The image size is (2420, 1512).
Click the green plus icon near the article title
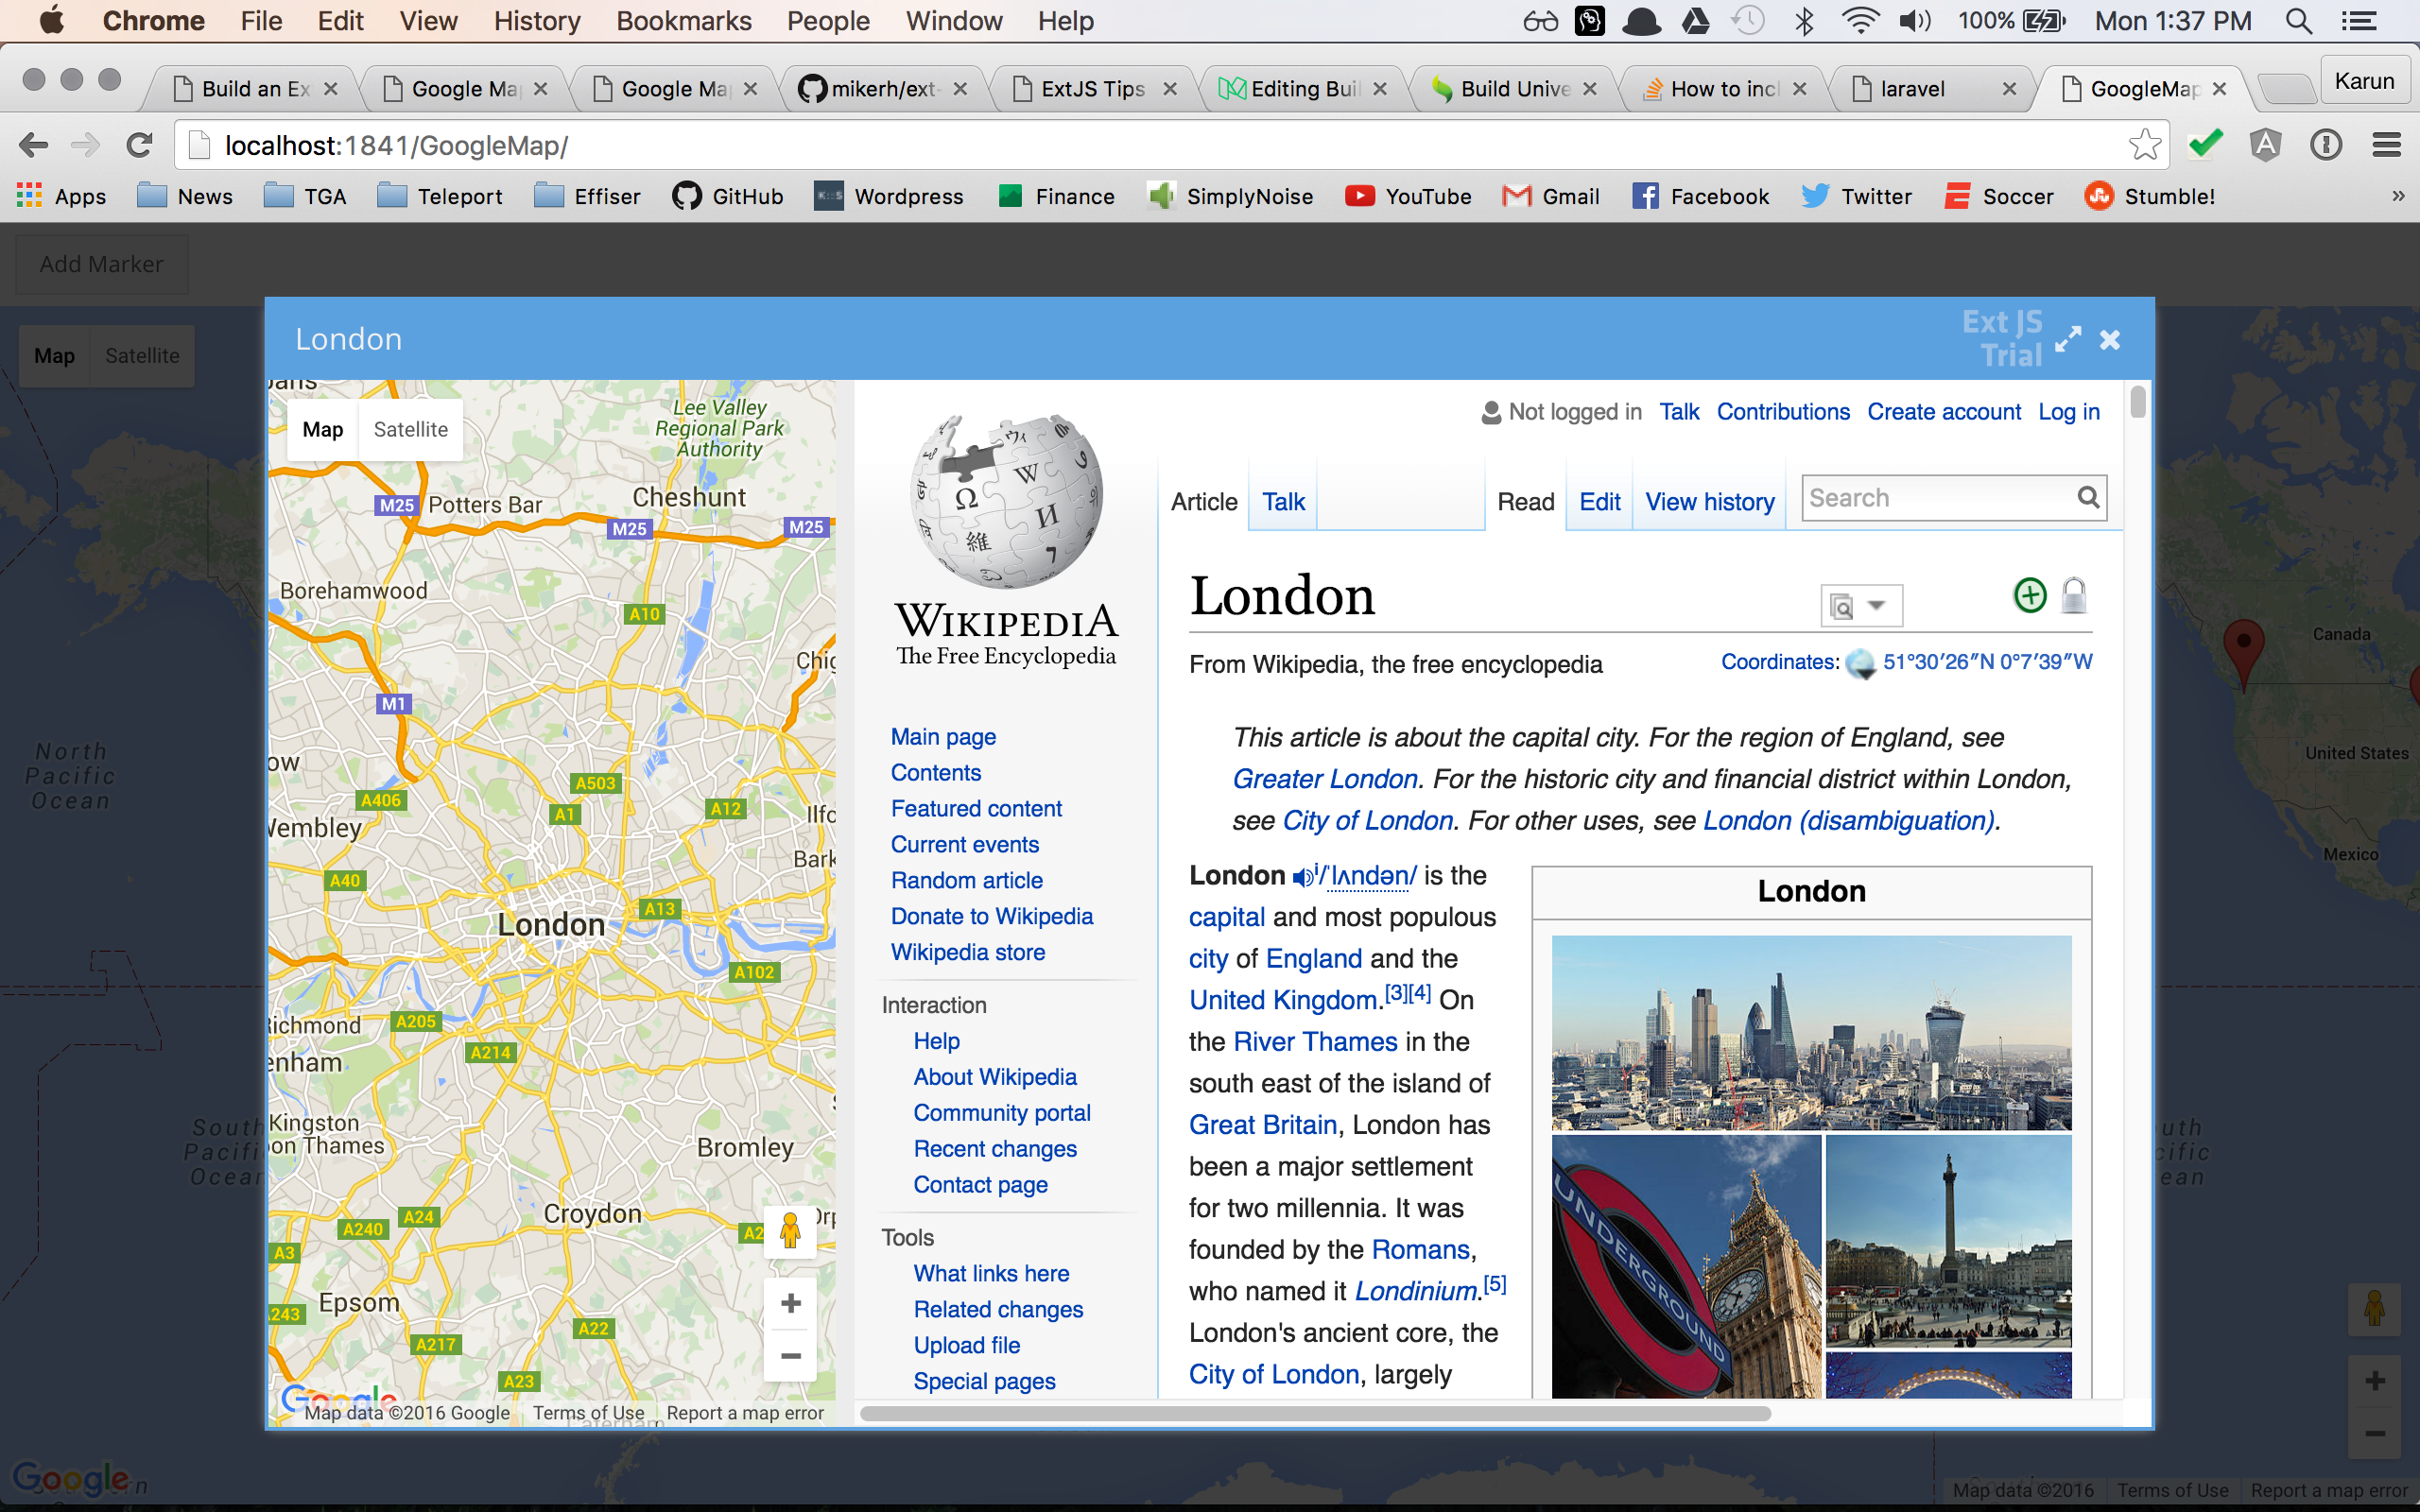2029,595
